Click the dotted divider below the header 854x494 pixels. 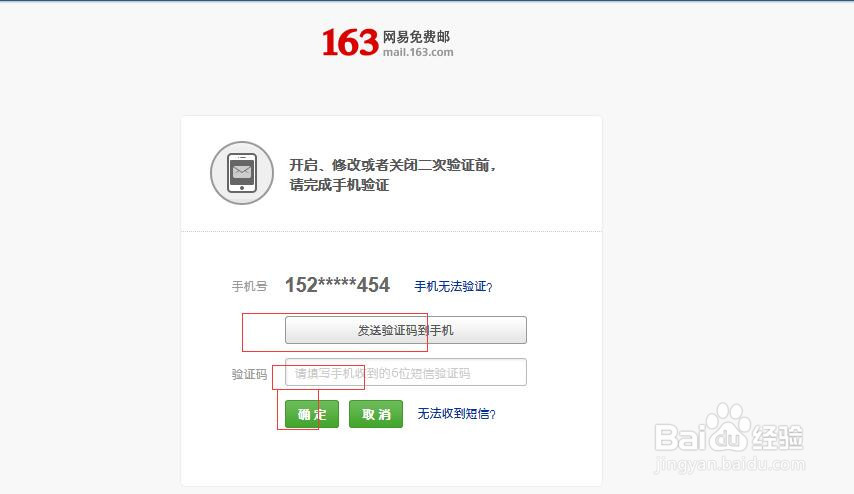392,231
